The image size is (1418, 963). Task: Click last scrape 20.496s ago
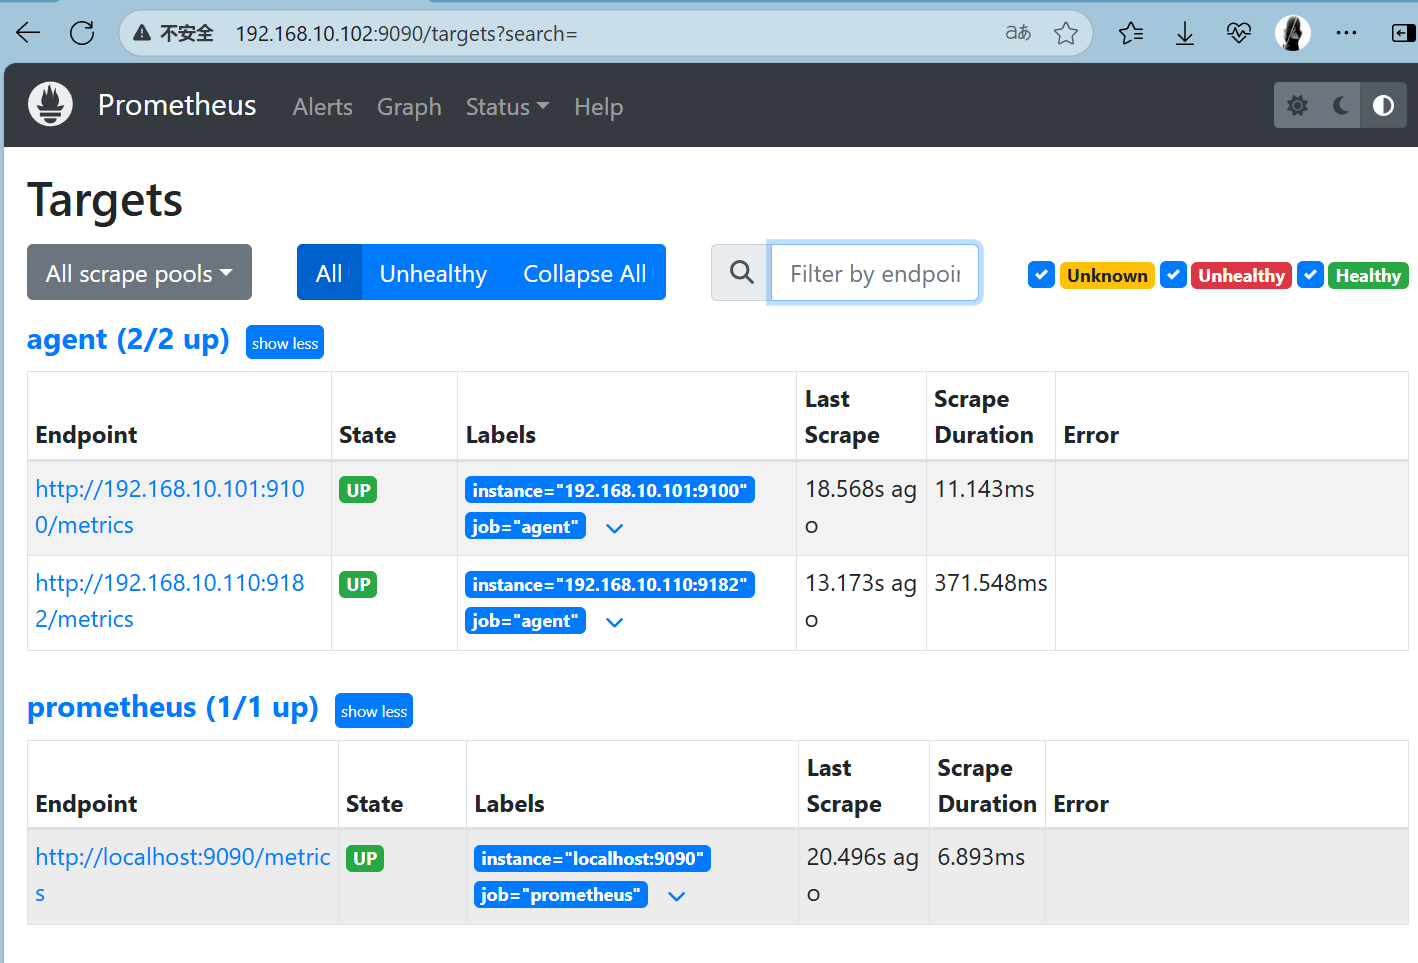[863, 875]
